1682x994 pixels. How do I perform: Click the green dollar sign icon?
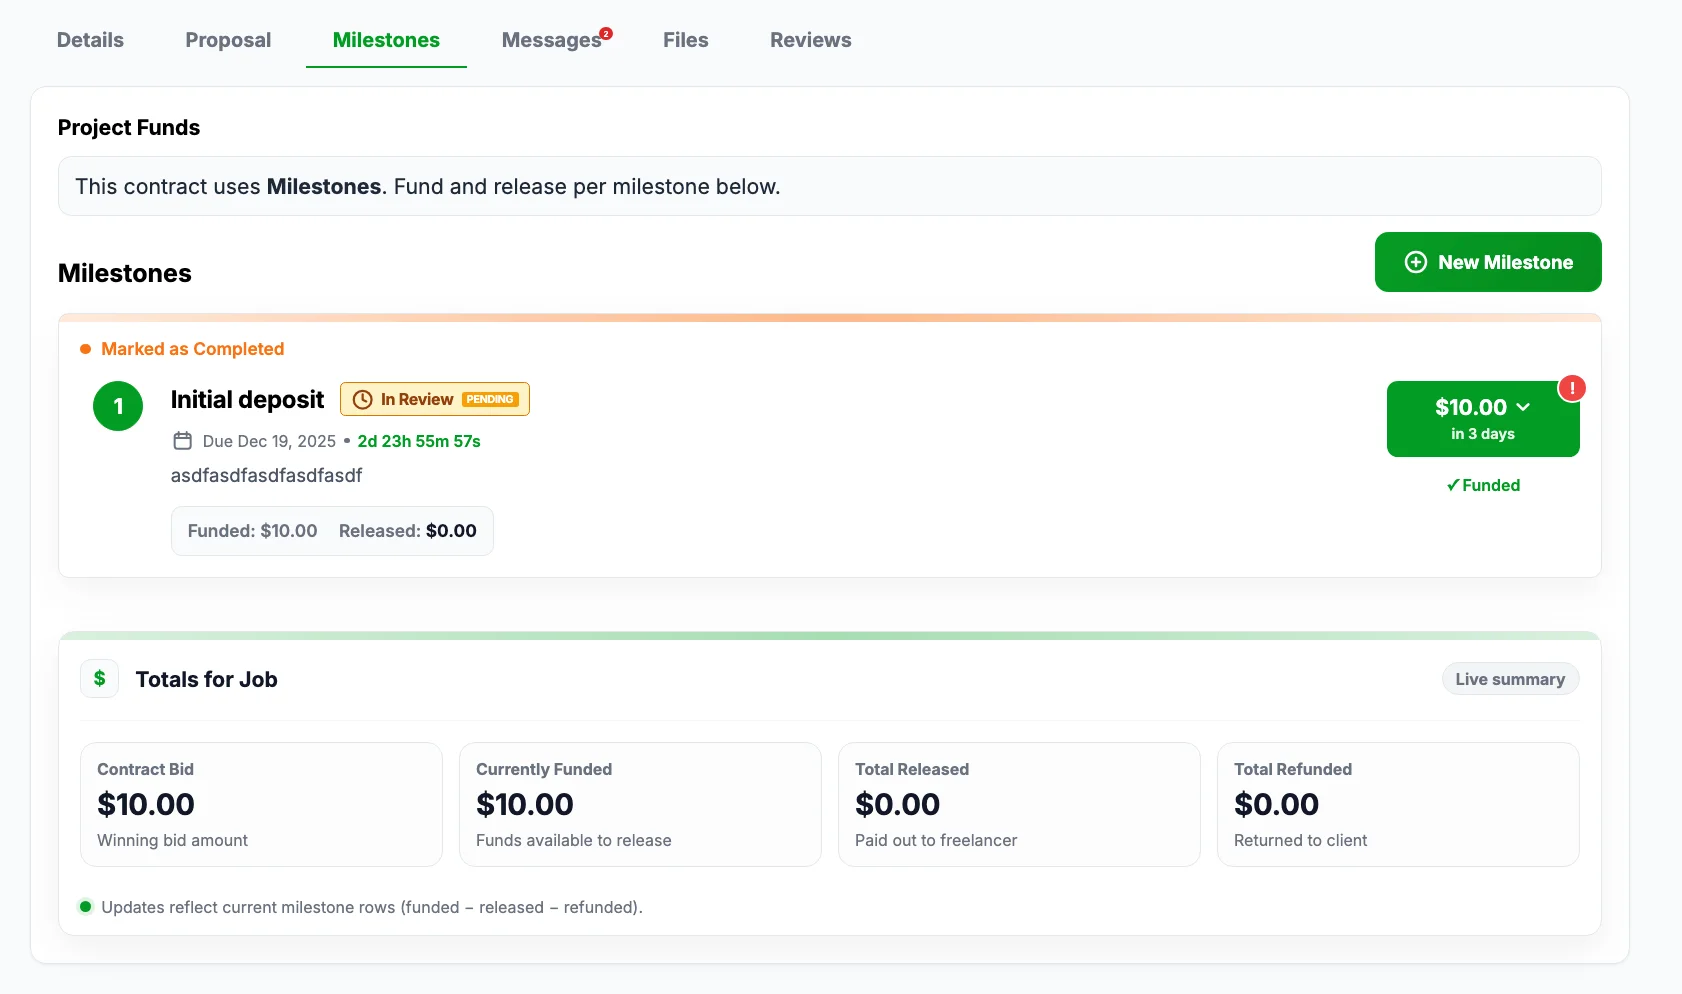[100, 679]
